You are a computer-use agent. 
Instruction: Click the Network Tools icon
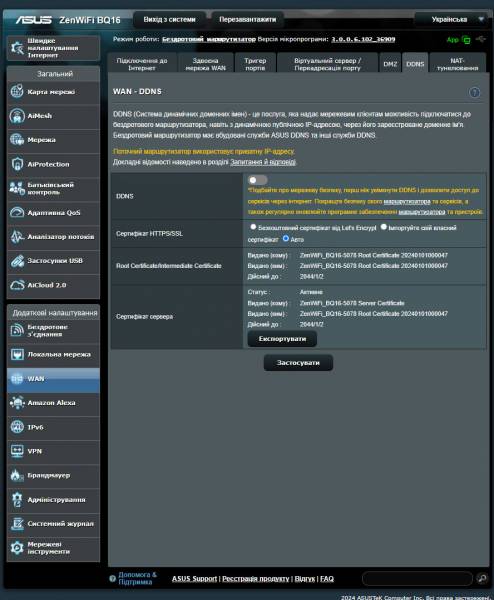[x=17, y=548]
